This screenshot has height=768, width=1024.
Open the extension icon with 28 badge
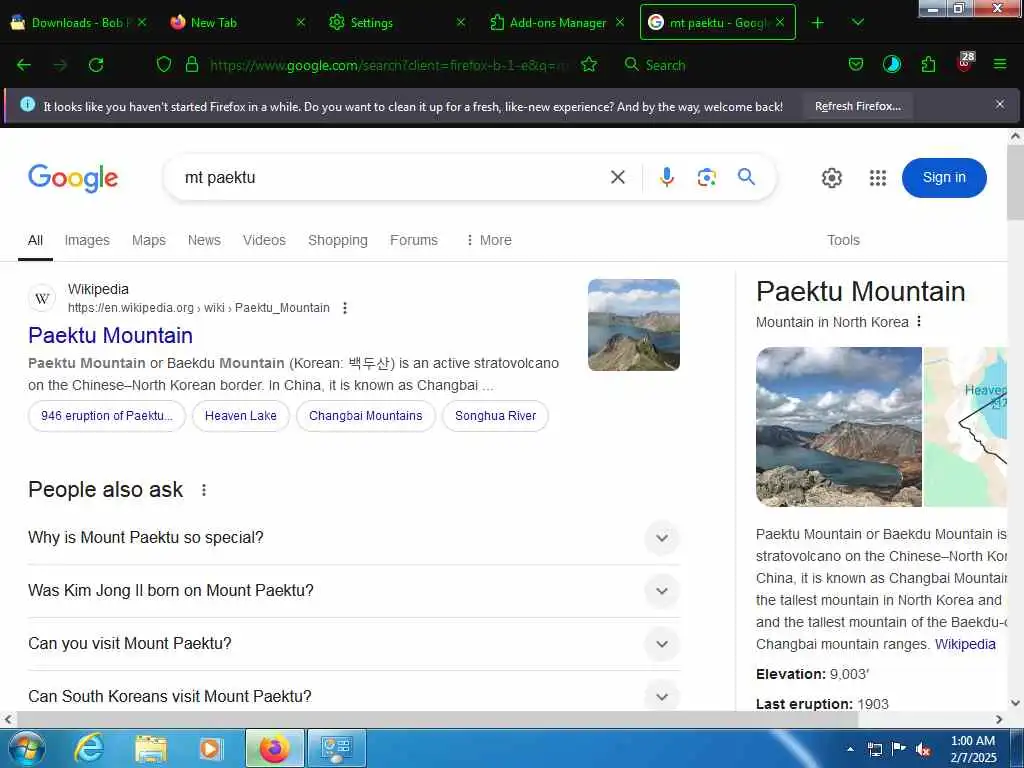point(965,62)
